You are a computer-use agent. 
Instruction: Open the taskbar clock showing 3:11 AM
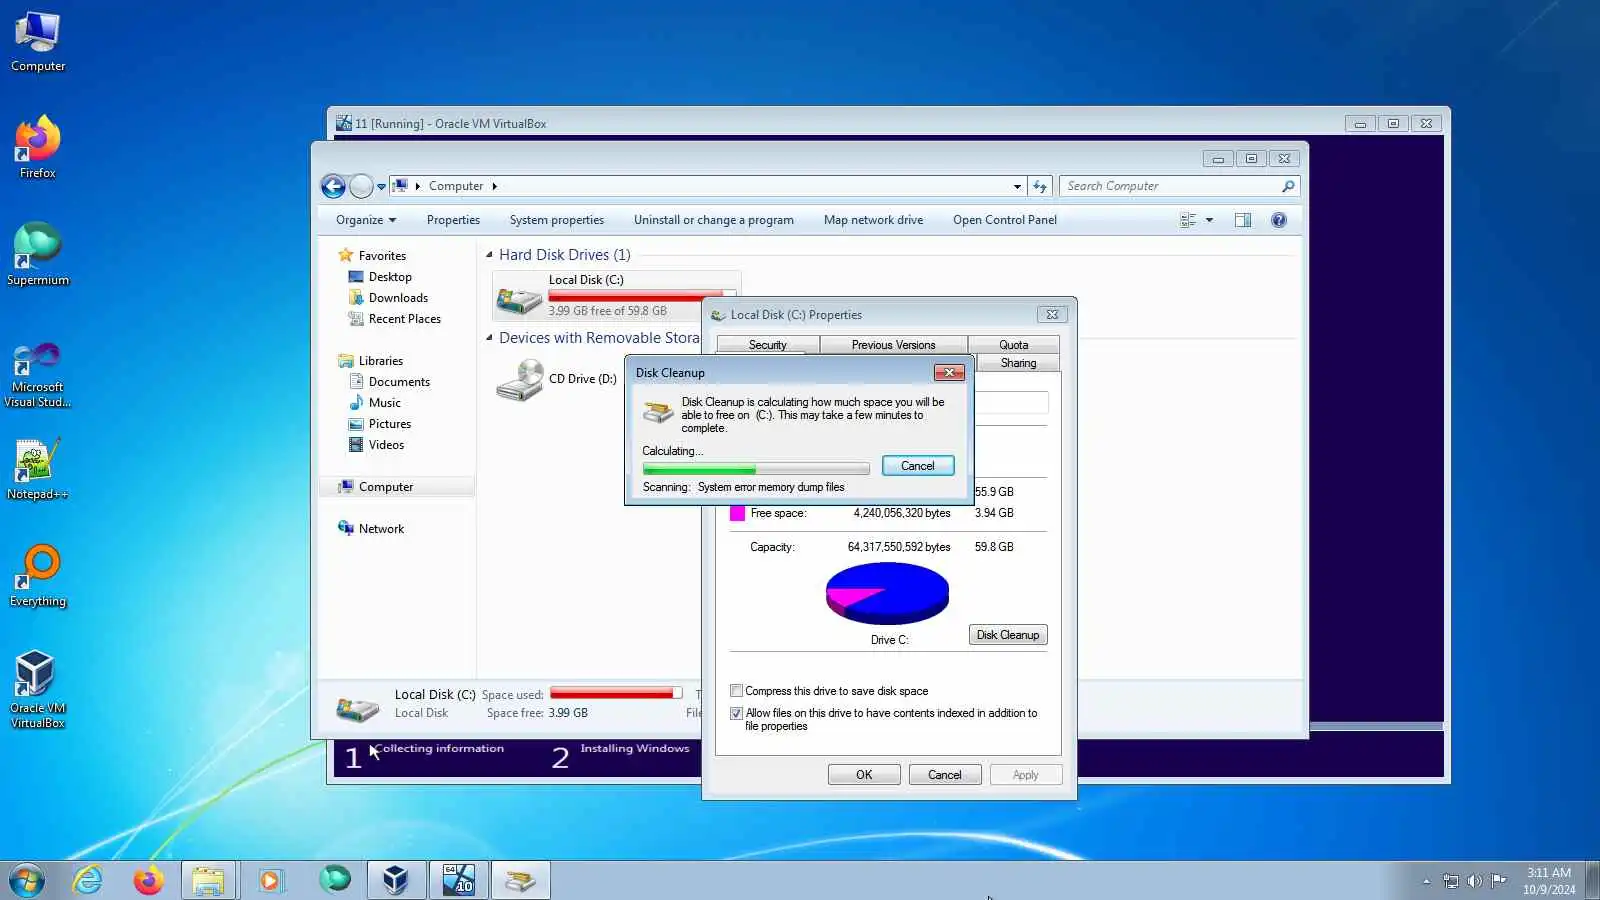point(1549,881)
